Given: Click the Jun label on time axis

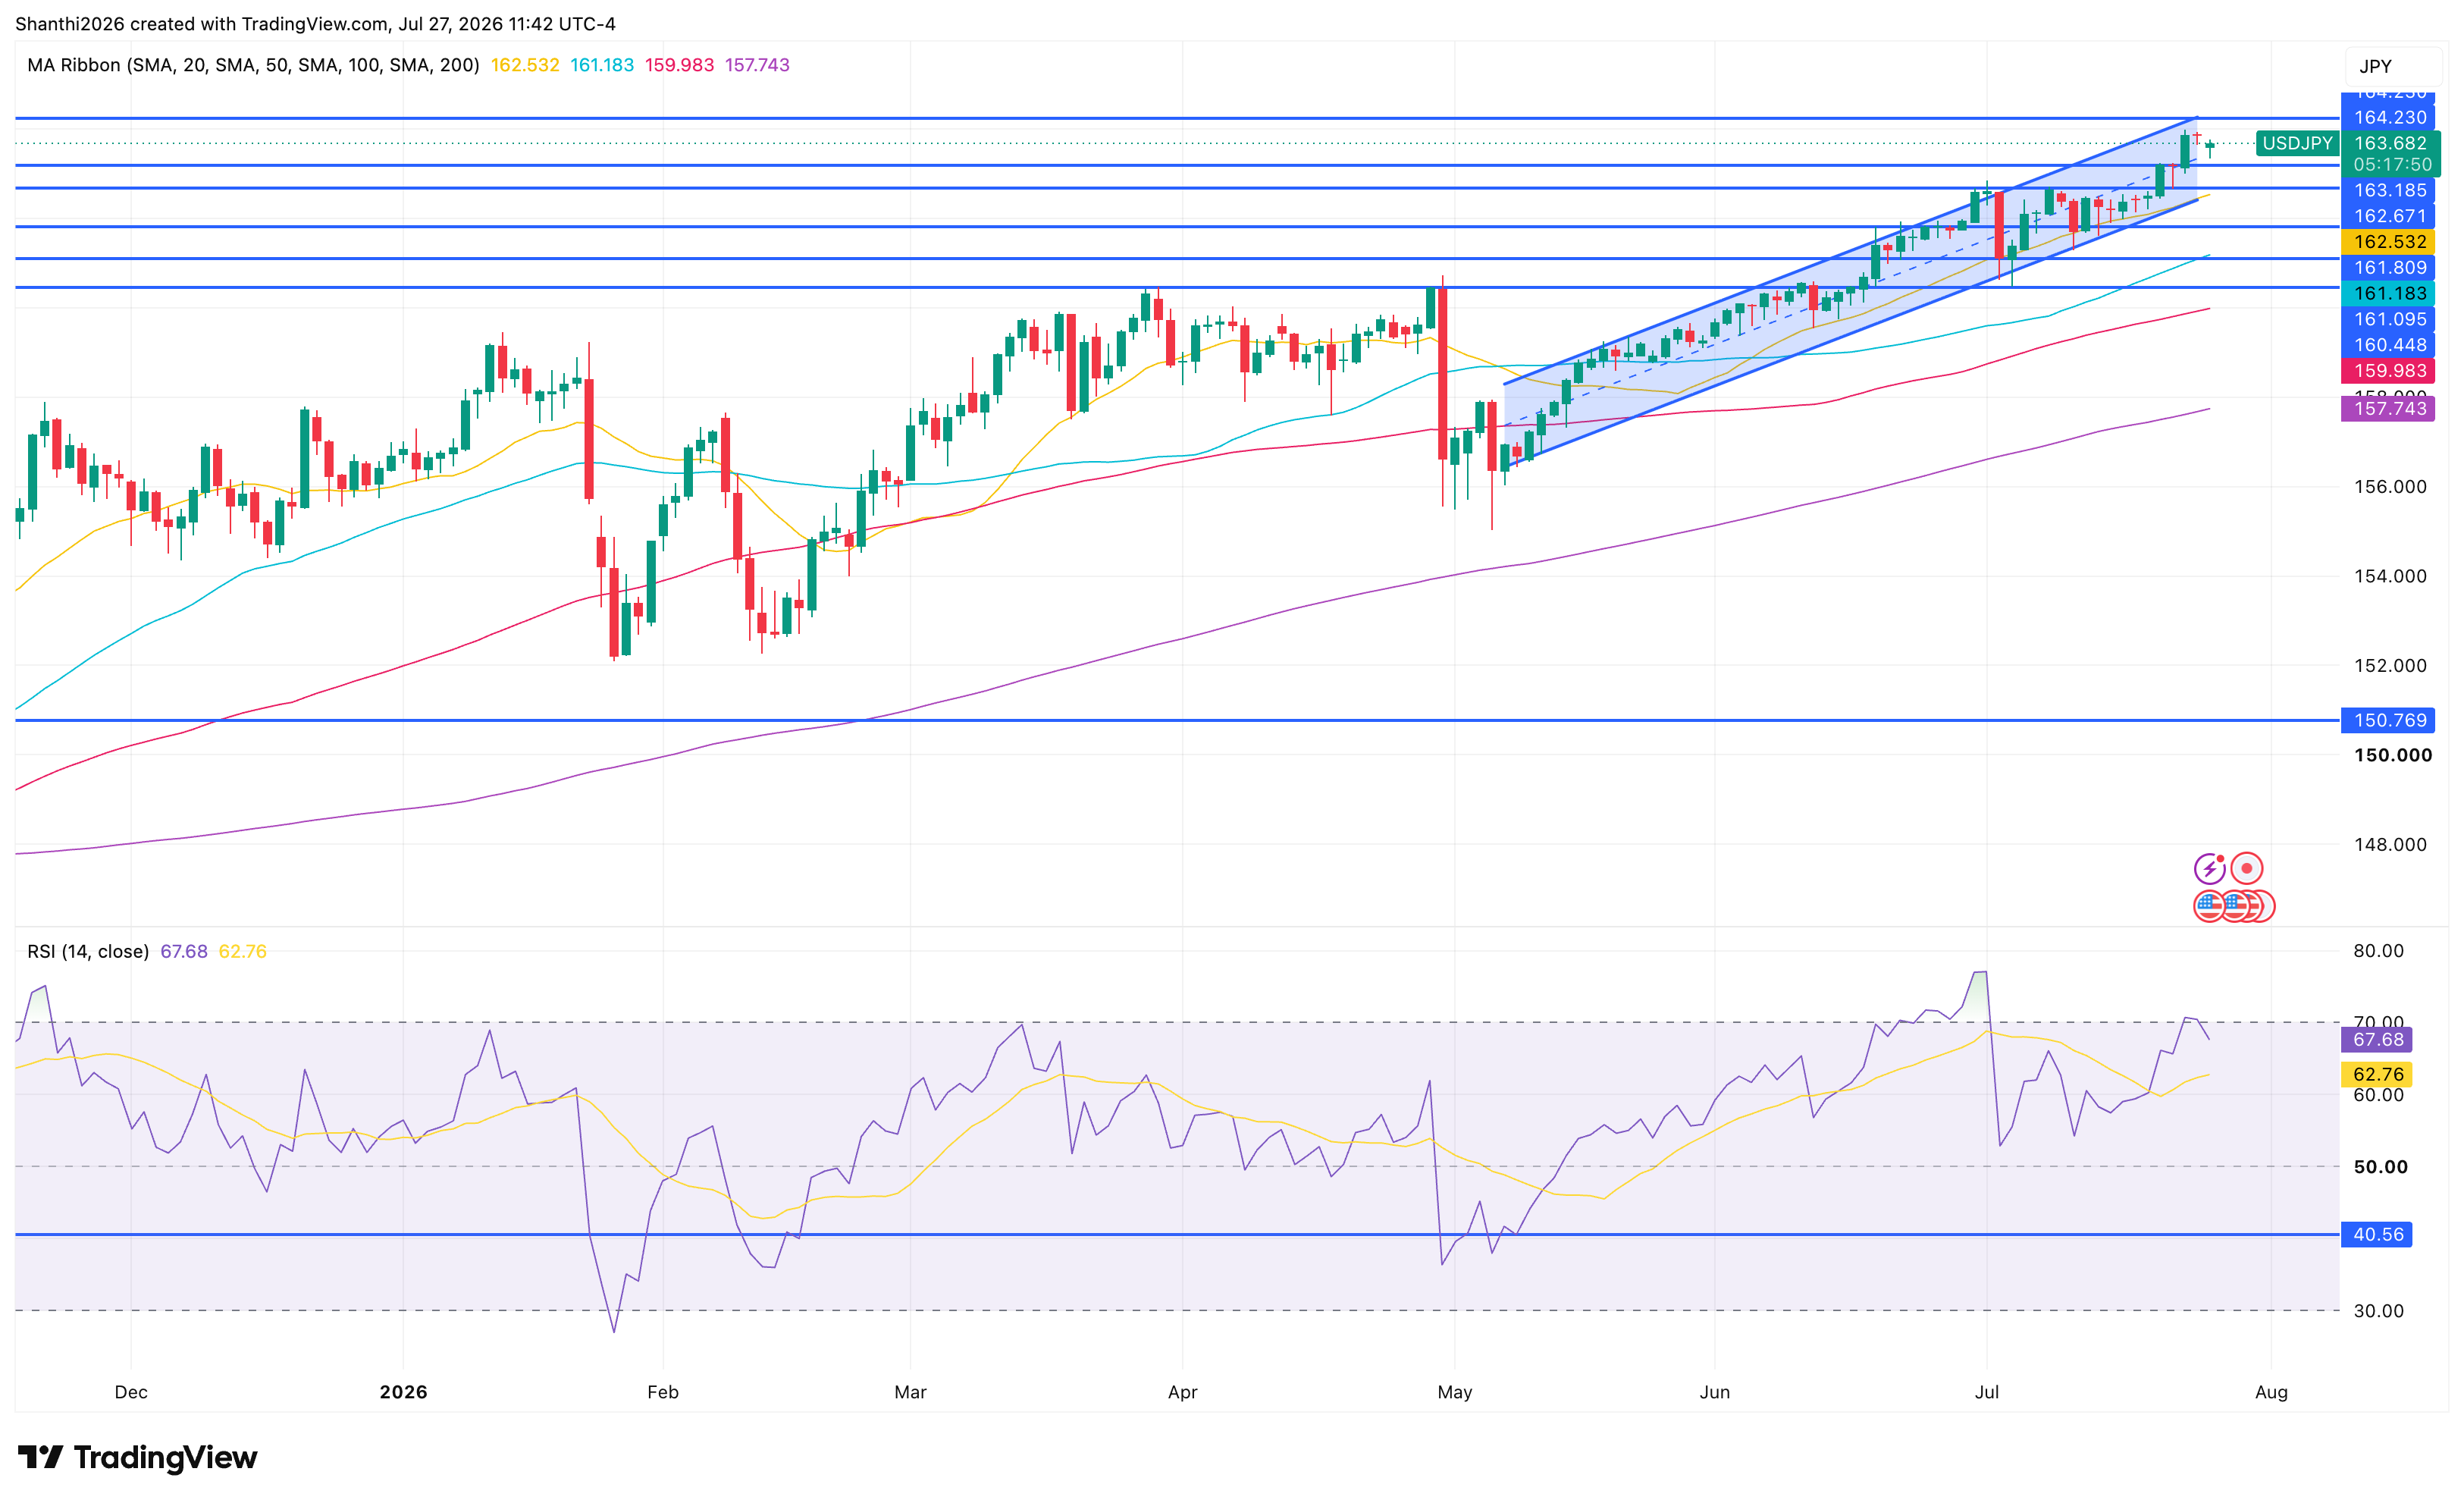Looking at the screenshot, I should pos(1714,1392).
